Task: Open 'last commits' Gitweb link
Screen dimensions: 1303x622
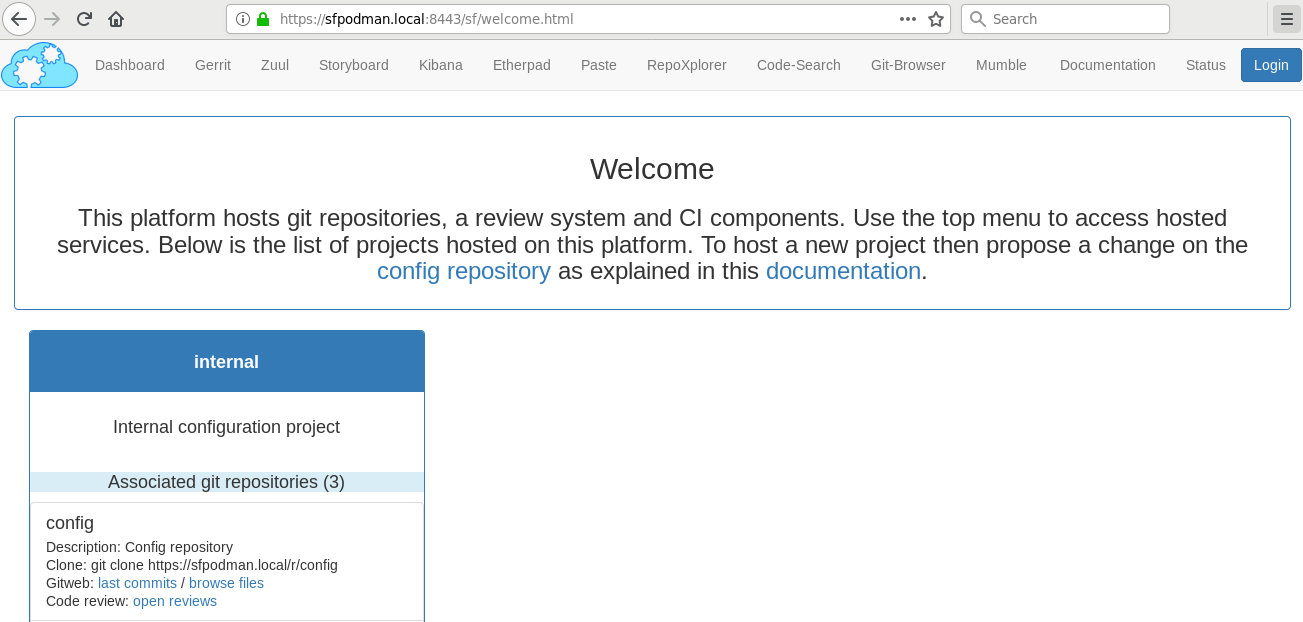Action: coord(137,583)
